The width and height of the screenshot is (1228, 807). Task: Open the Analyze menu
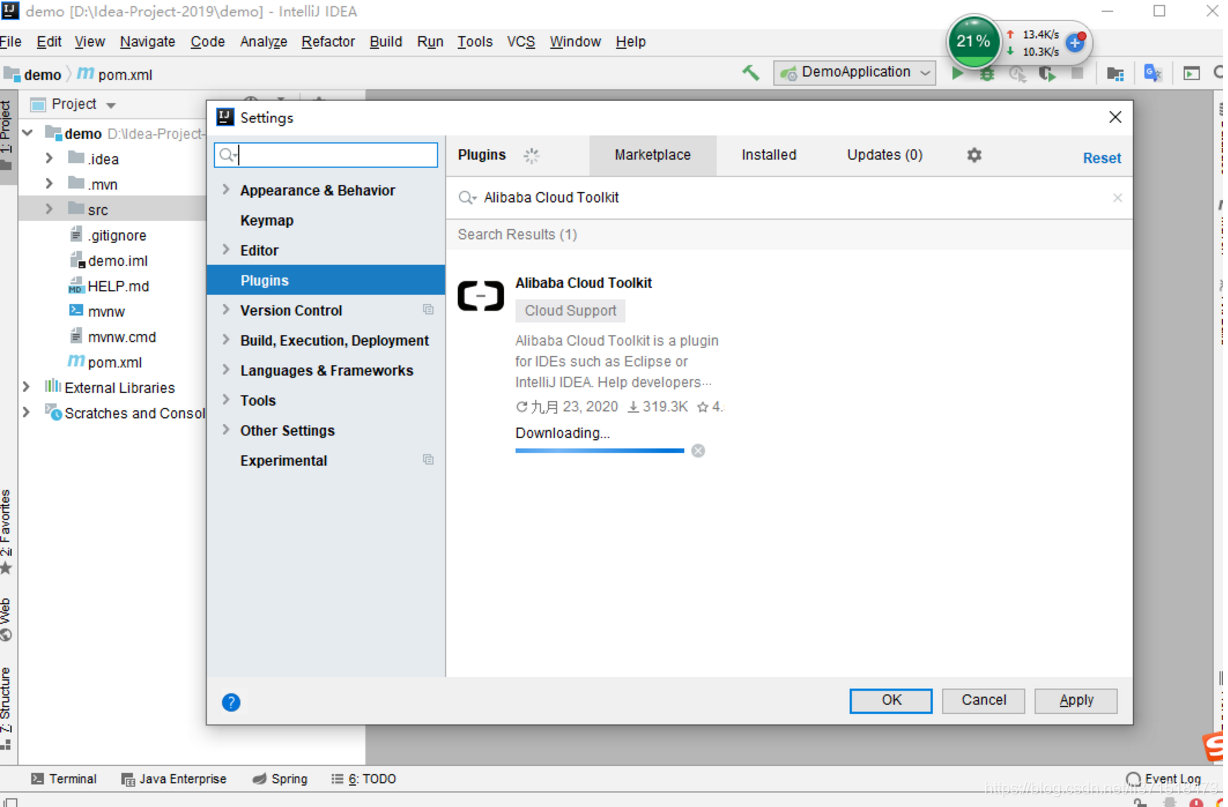(264, 42)
